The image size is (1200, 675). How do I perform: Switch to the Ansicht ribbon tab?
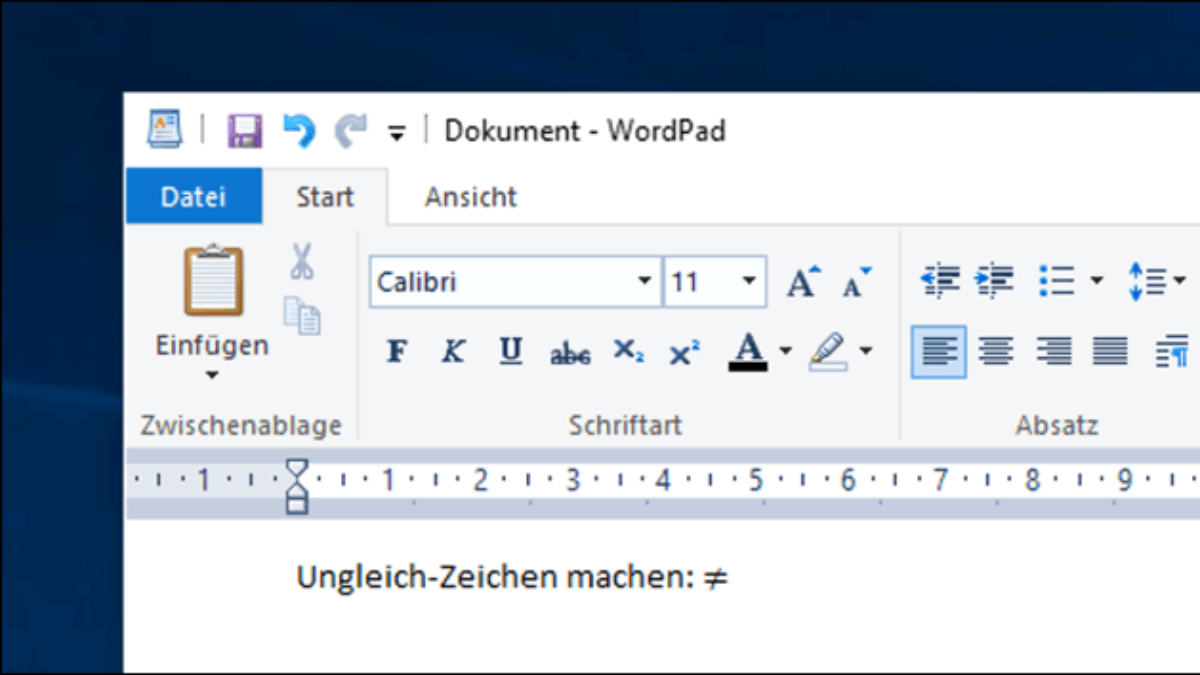[471, 196]
